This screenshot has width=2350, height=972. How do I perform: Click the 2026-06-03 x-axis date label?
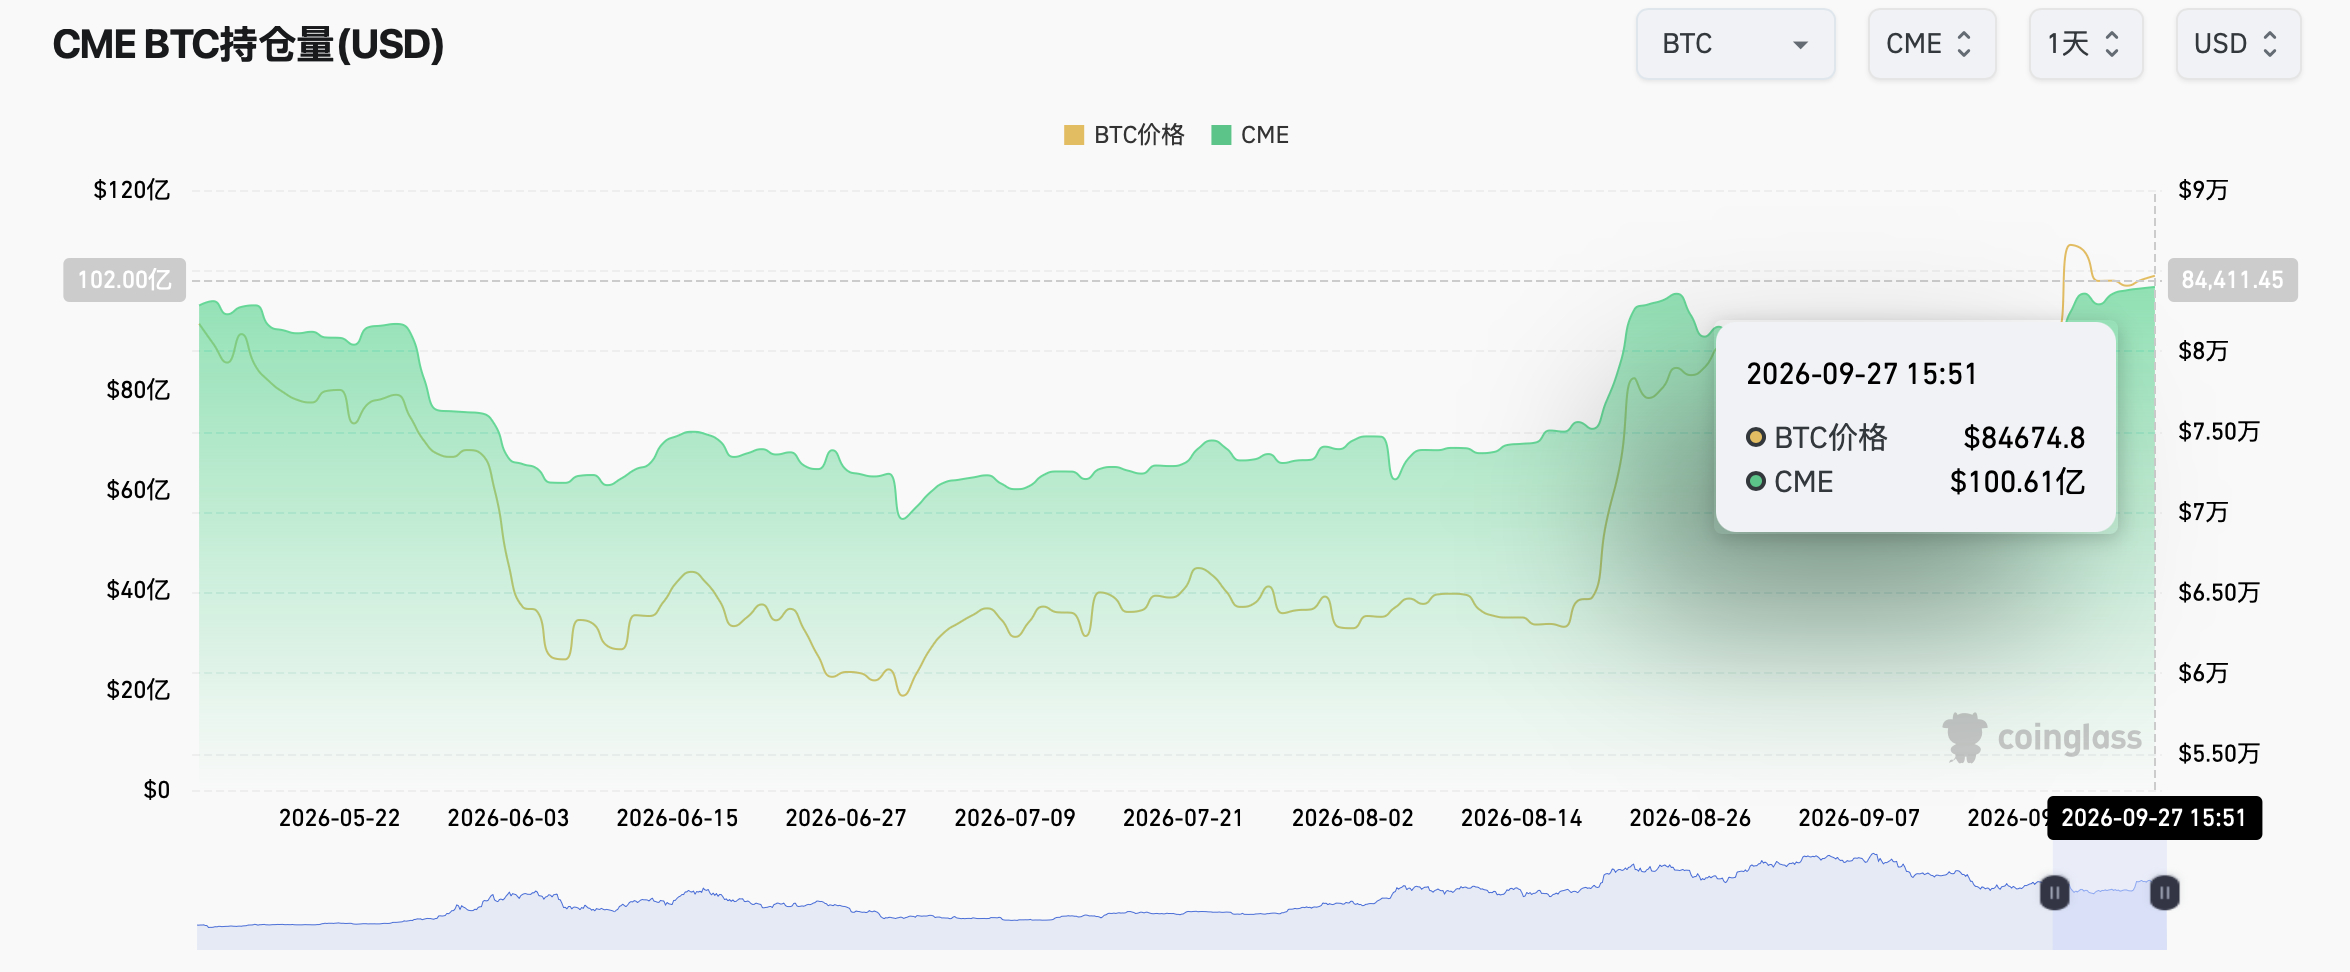[508, 818]
